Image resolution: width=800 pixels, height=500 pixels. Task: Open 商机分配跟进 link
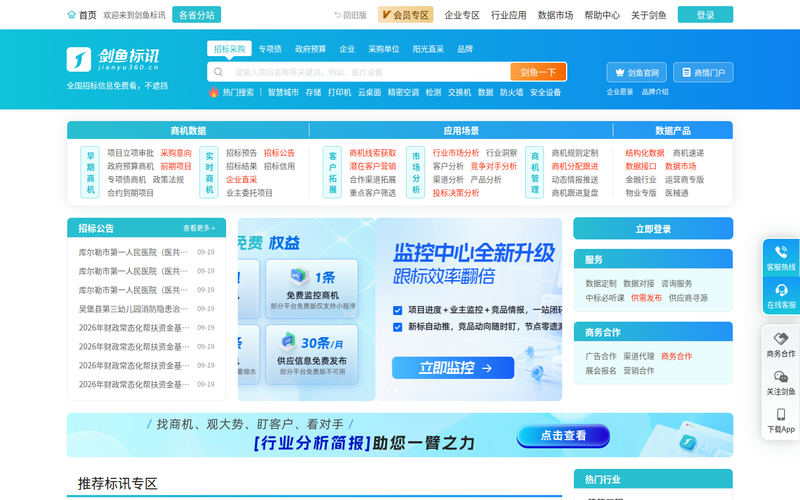click(x=574, y=166)
